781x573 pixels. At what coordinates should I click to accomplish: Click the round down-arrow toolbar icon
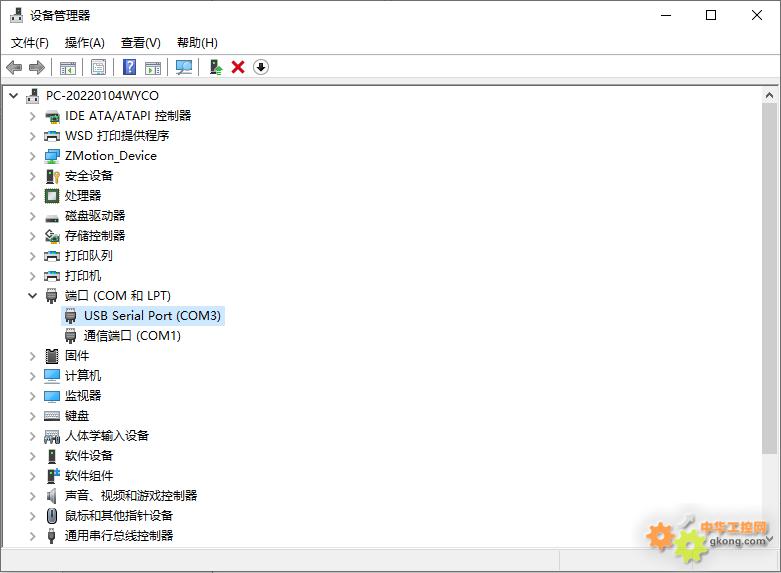pyautogui.click(x=261, y=67)
